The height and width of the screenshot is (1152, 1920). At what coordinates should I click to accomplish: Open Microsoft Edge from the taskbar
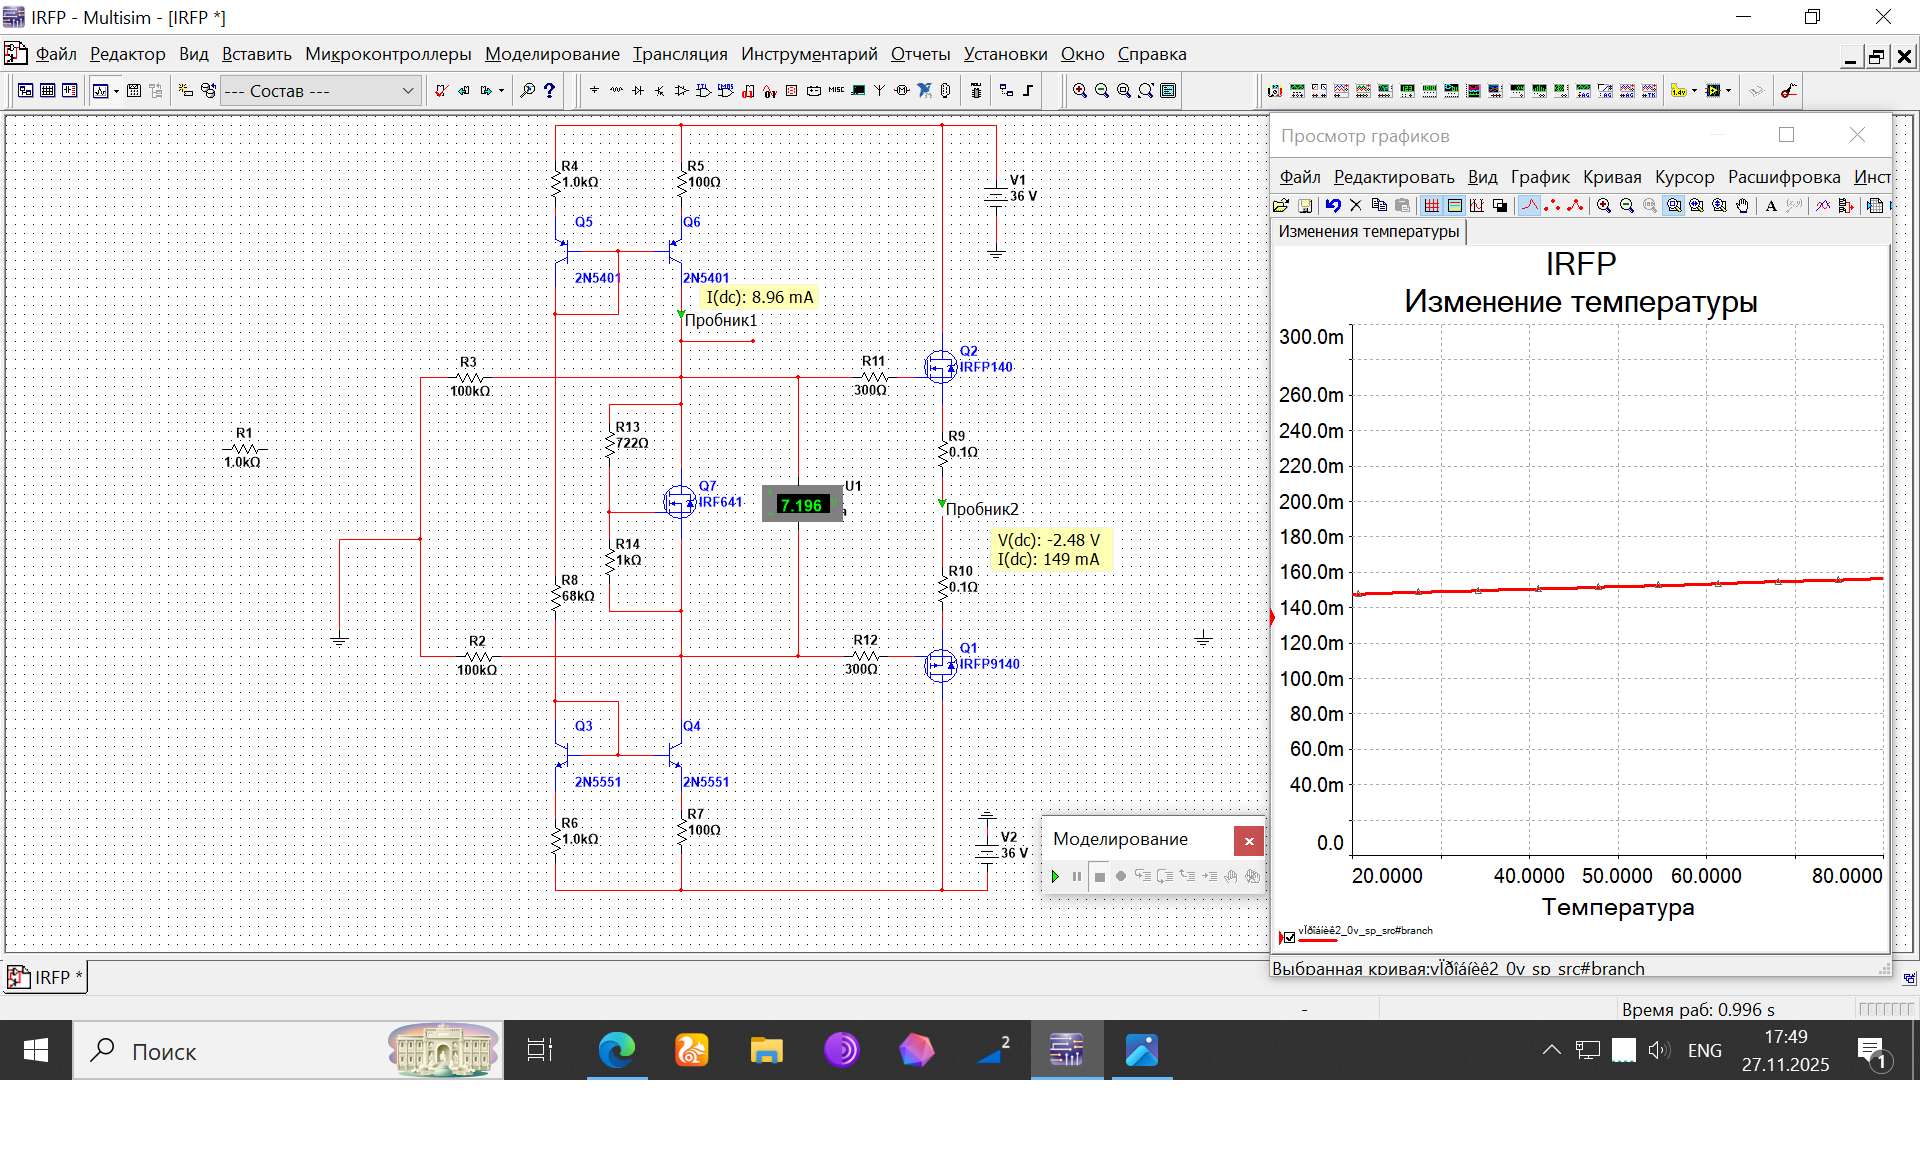pos(616,1050)
